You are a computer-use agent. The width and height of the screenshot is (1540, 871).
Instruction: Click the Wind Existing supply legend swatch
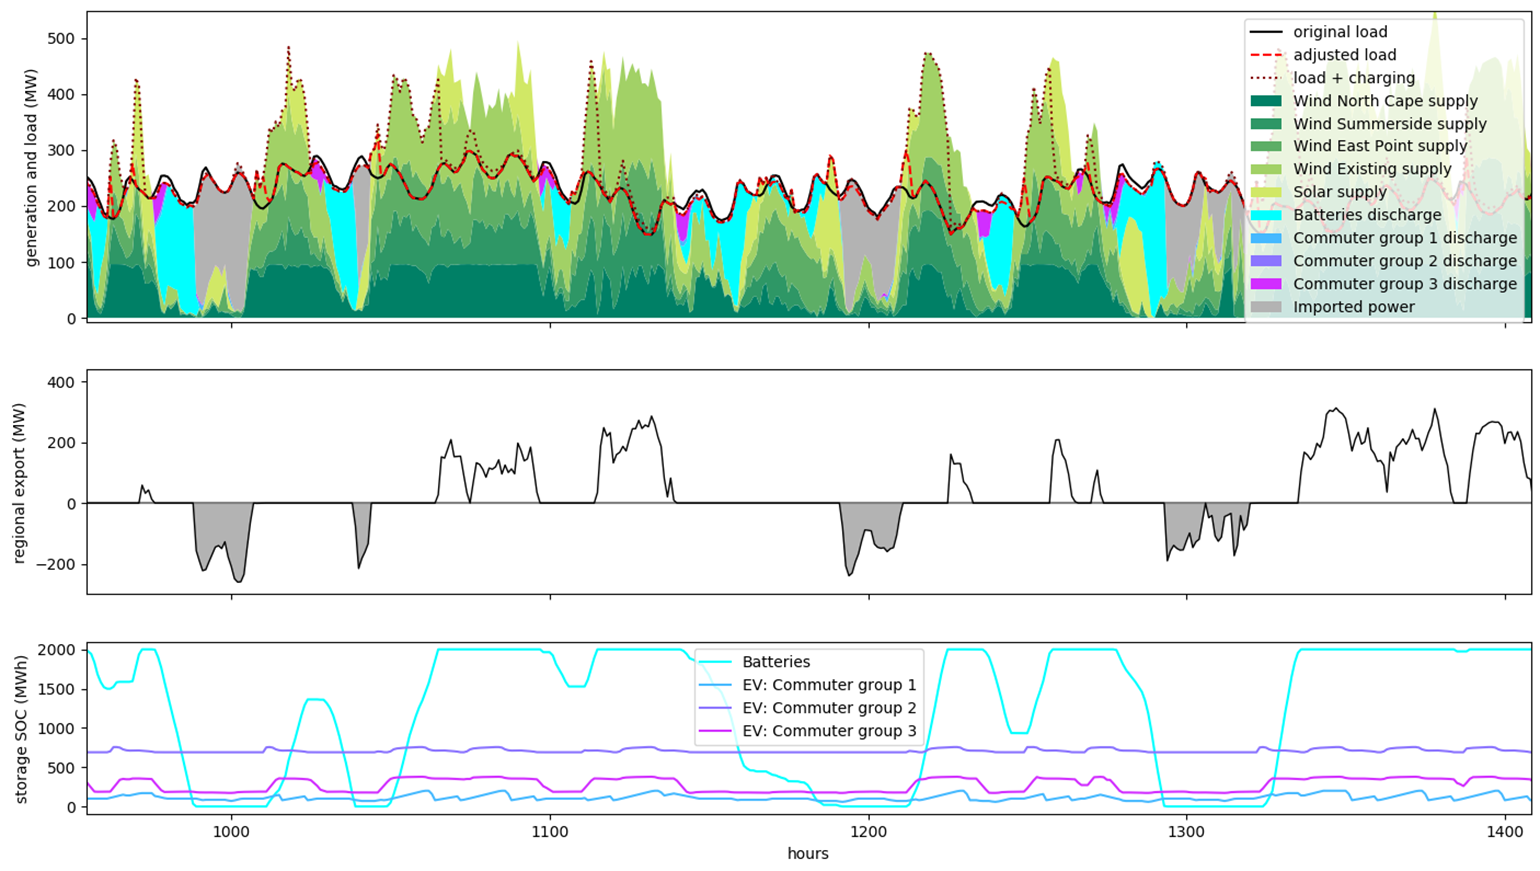pos(1266,169)
